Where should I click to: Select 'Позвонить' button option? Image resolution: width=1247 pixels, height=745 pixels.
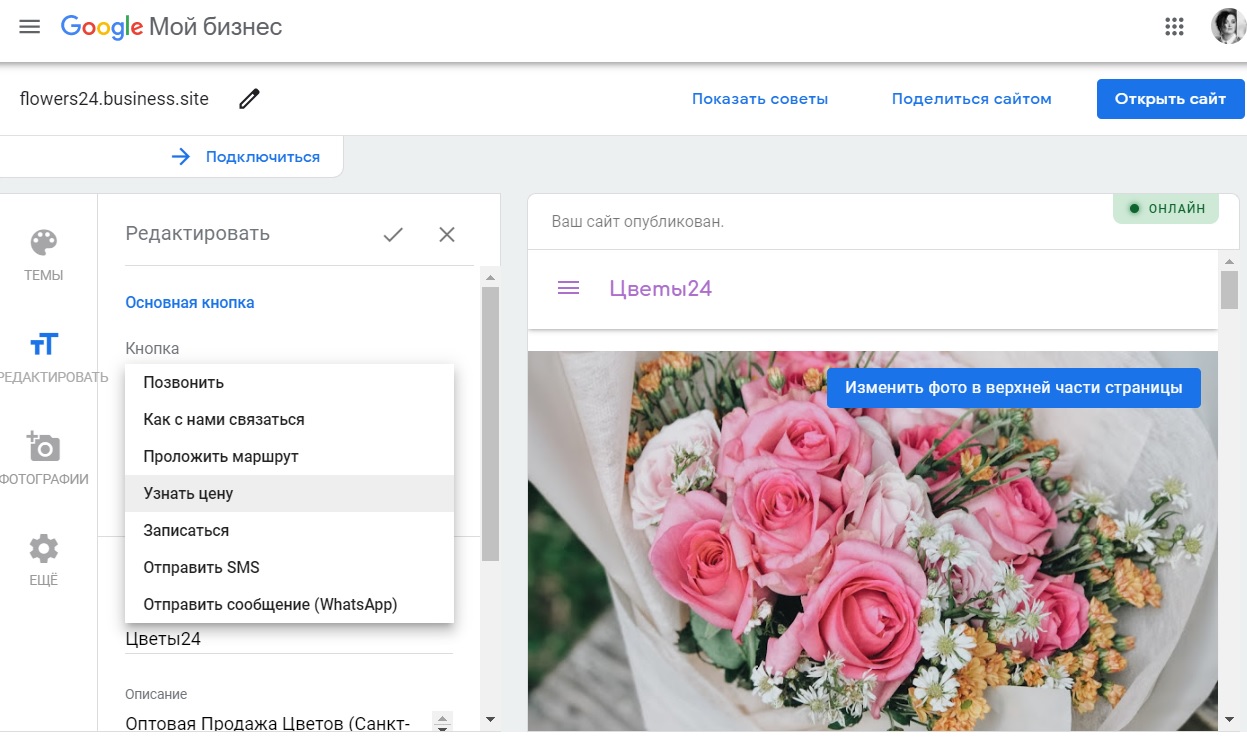click(x=184, y=383)
